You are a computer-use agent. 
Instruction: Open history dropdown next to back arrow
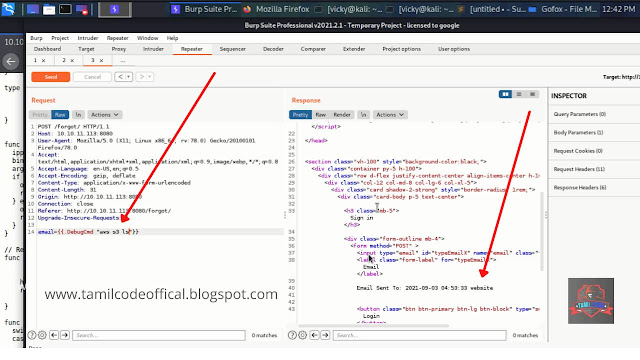[129, 77]
